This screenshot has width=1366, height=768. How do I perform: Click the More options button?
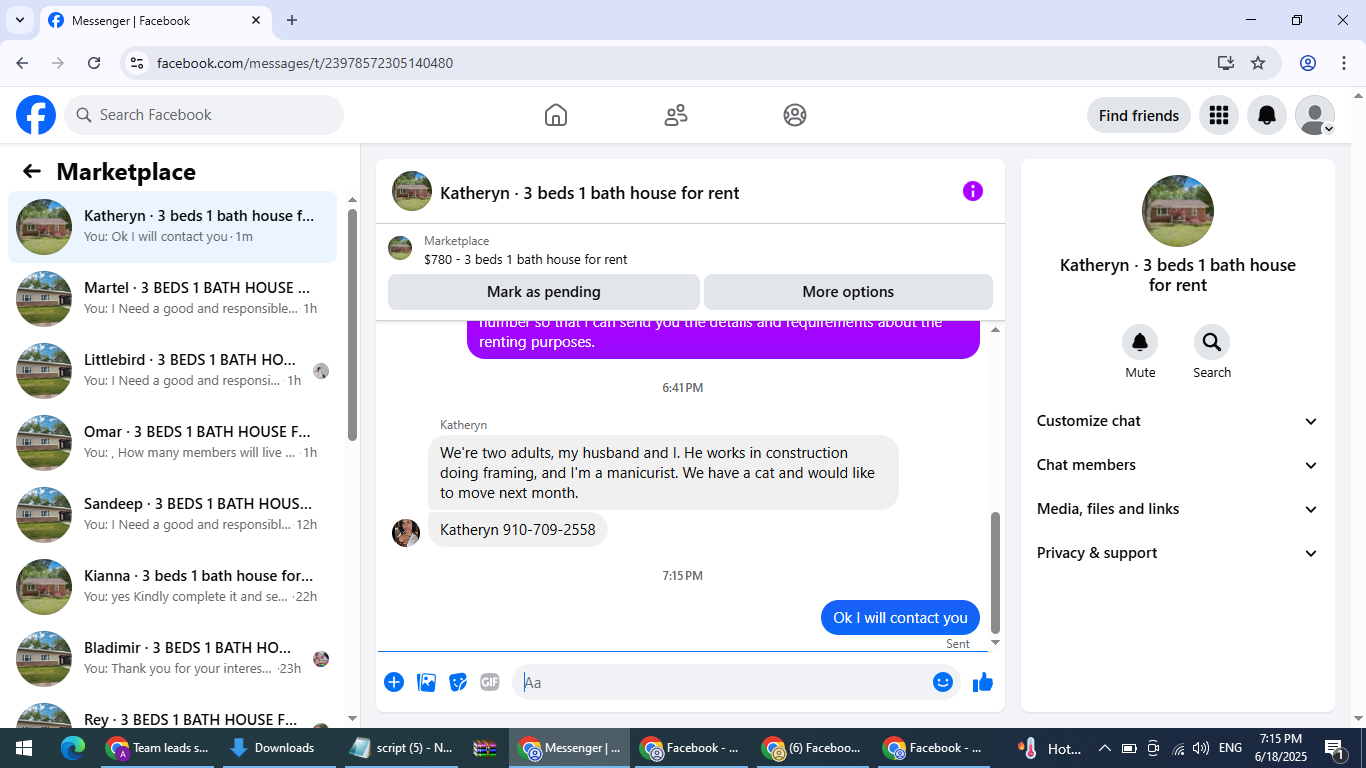[x=848, y=292]
